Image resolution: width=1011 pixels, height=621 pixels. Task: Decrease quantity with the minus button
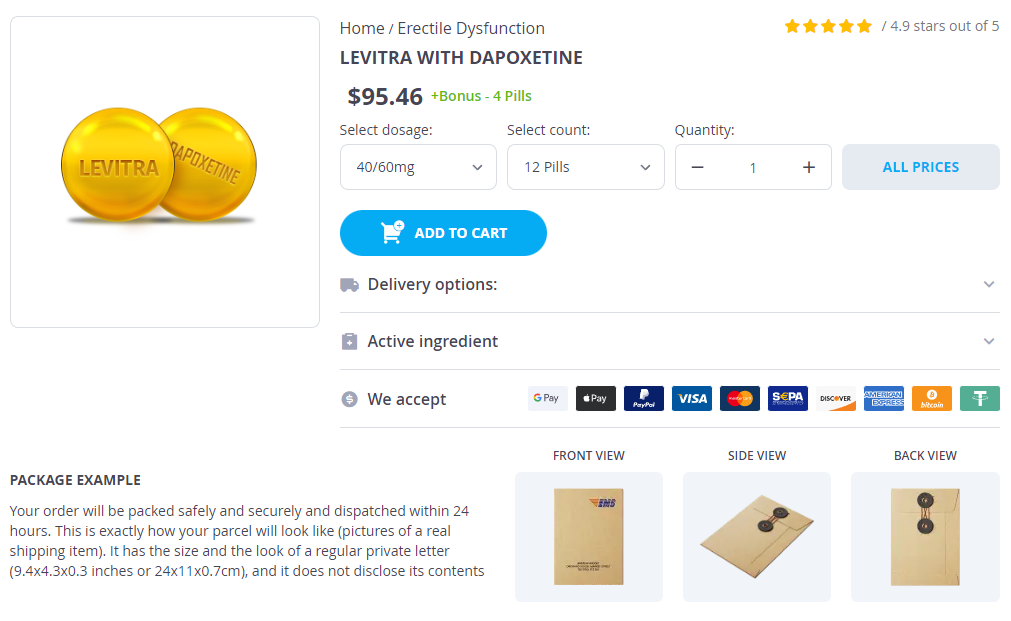pos(698,167)
